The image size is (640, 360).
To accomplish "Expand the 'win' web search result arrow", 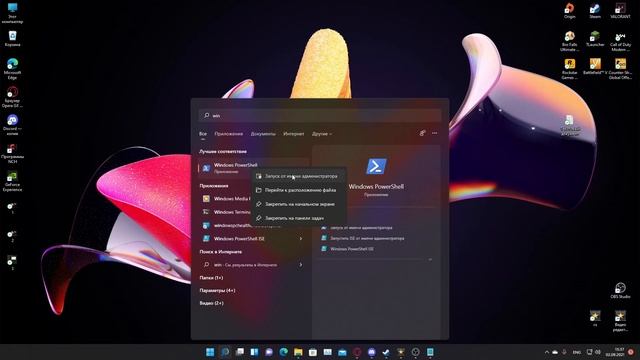I will [301, 265].
